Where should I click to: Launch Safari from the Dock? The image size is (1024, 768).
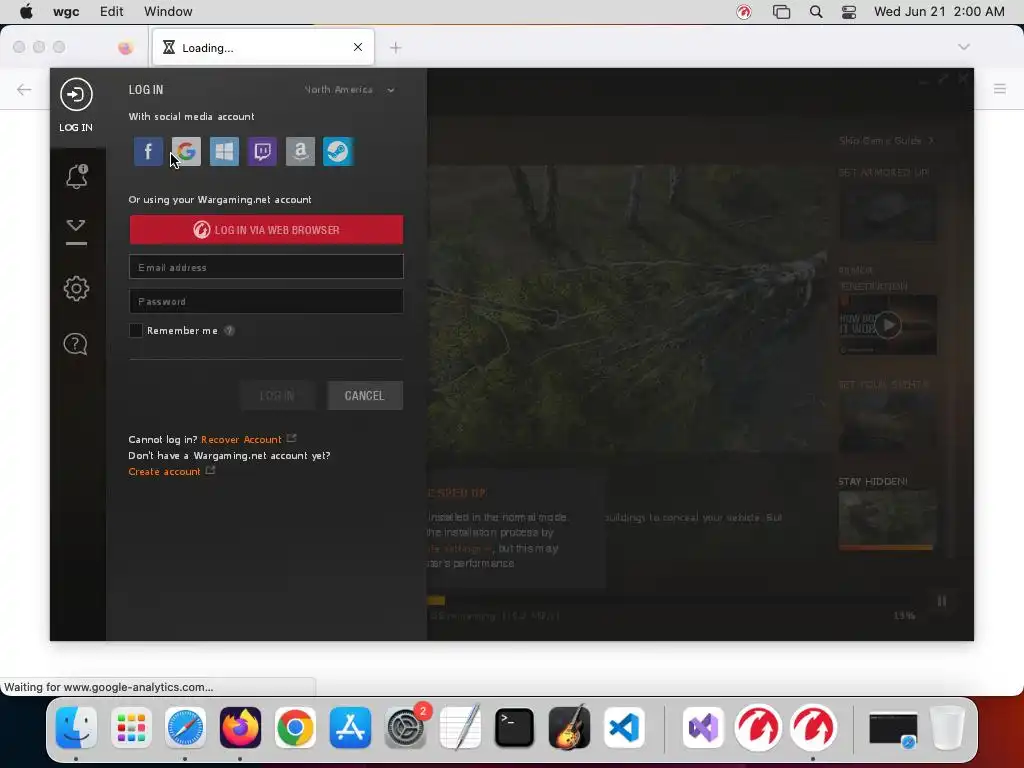pos(185,727)
